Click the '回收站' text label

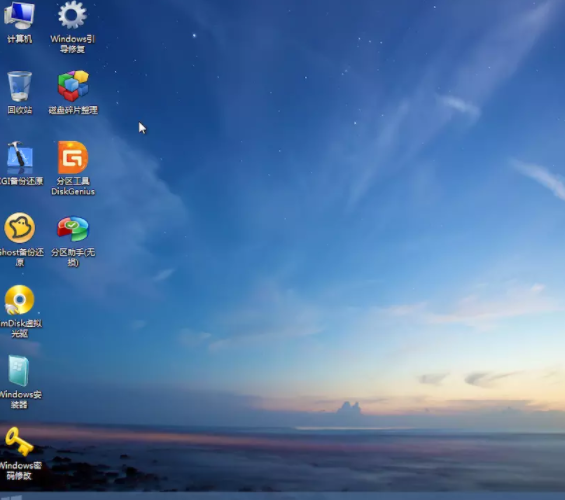pos(19,110)
